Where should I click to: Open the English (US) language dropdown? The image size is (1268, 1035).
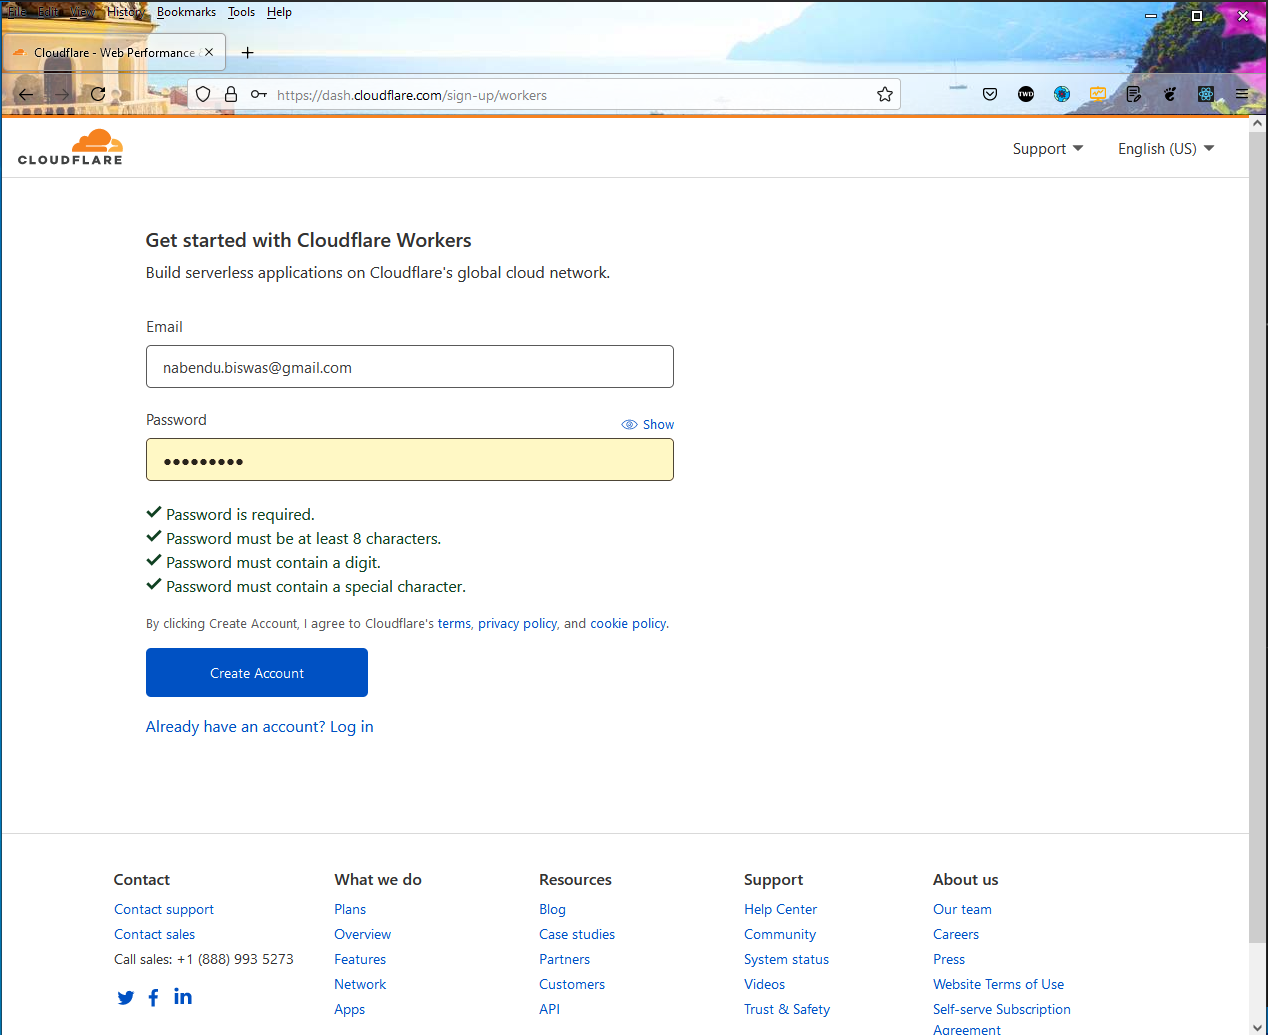(1166, 148)
